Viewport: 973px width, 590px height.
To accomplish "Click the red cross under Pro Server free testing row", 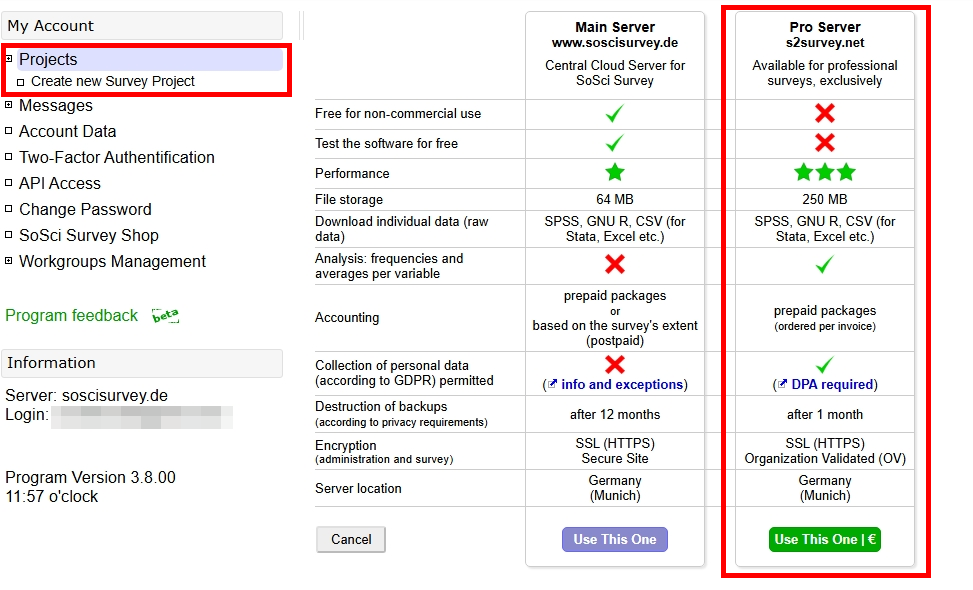I will pyautogui.click(x=823, y=143).
